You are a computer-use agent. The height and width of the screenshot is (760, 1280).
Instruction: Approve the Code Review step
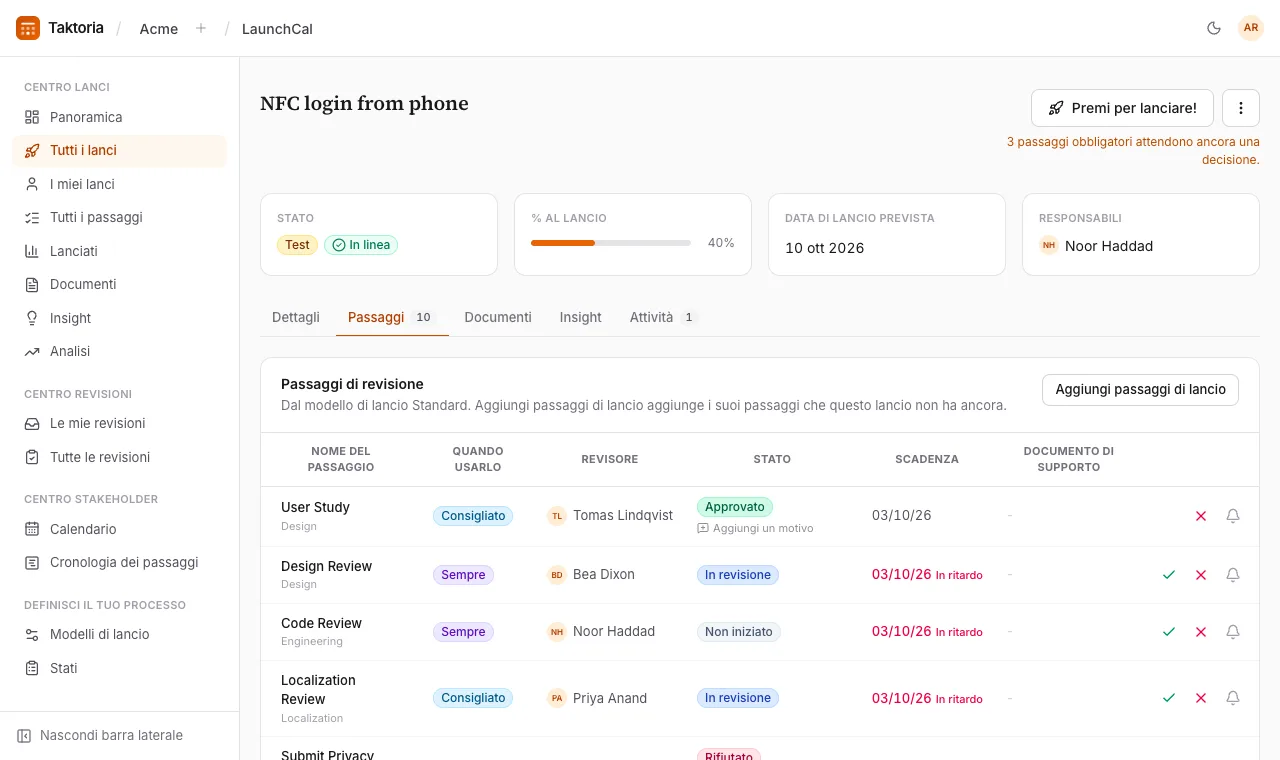(x=1169, y=632)
